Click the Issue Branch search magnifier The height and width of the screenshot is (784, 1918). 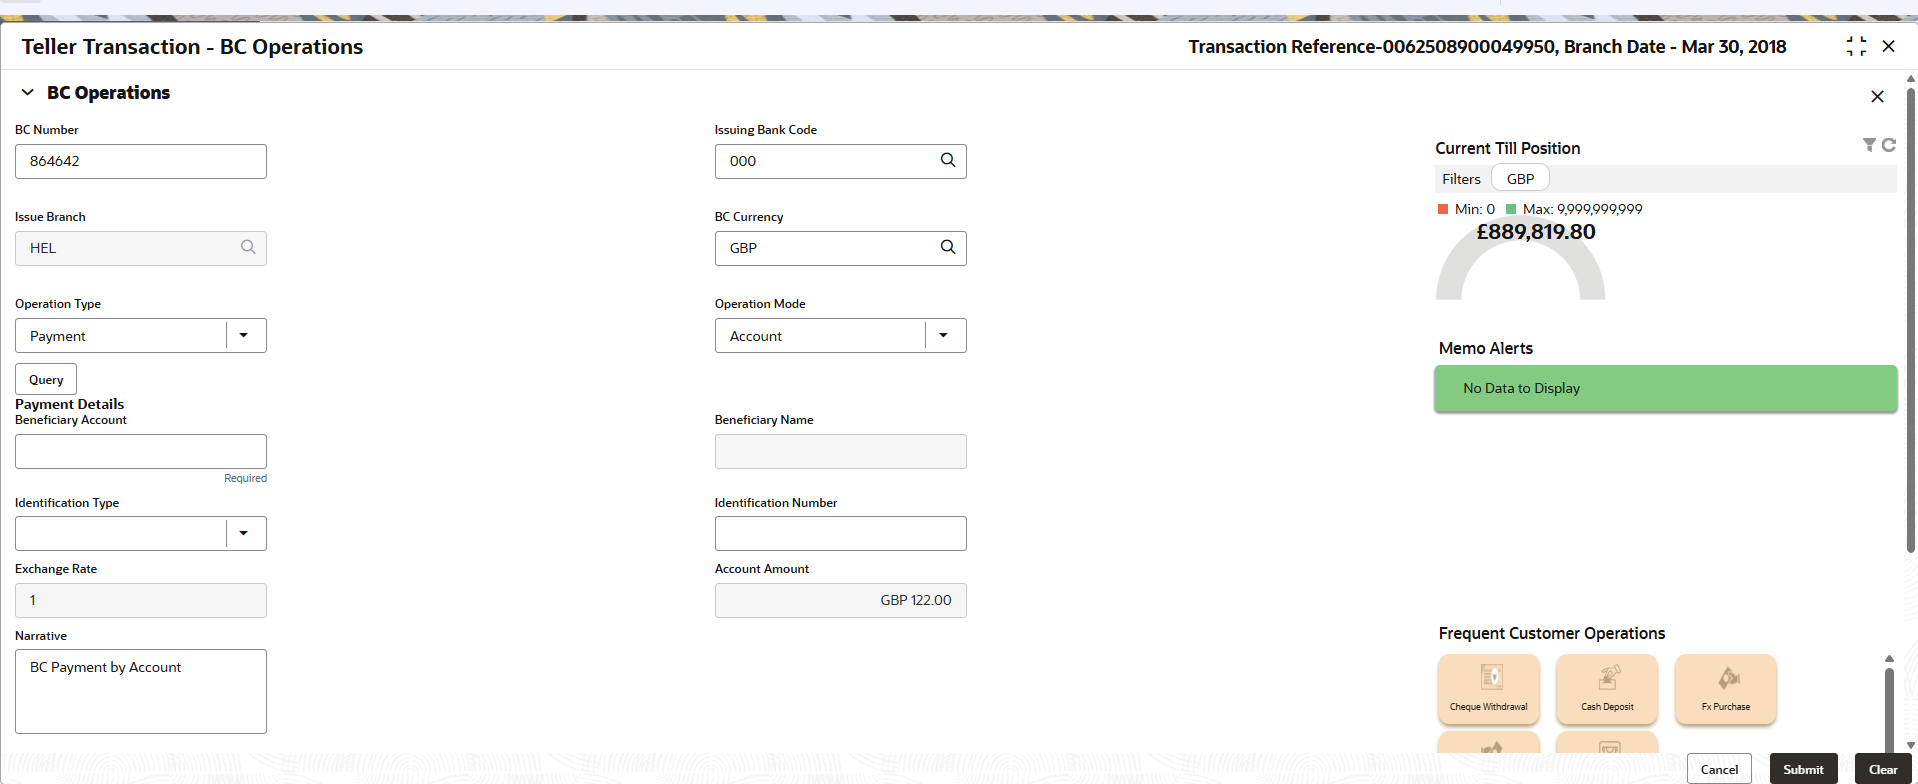tap(248, 247)
